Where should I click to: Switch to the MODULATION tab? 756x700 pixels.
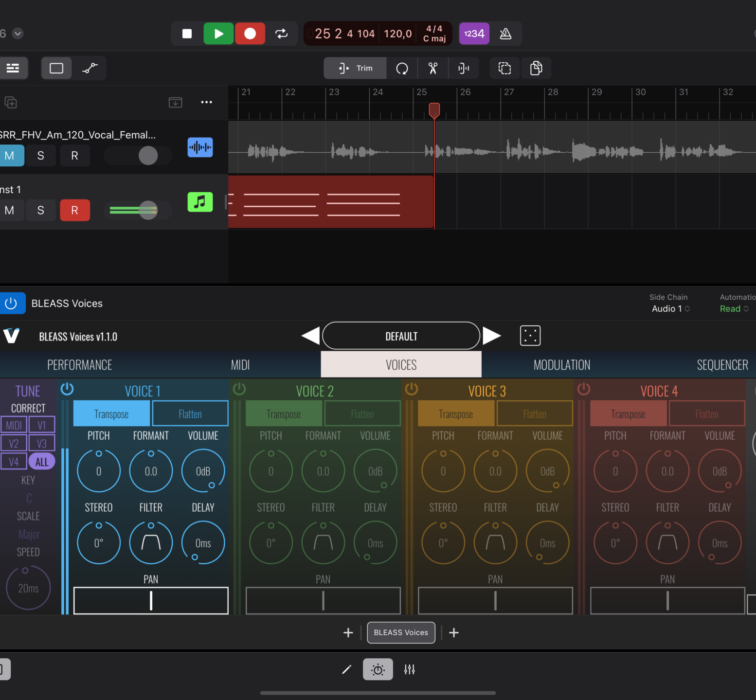tap(561, 365)
